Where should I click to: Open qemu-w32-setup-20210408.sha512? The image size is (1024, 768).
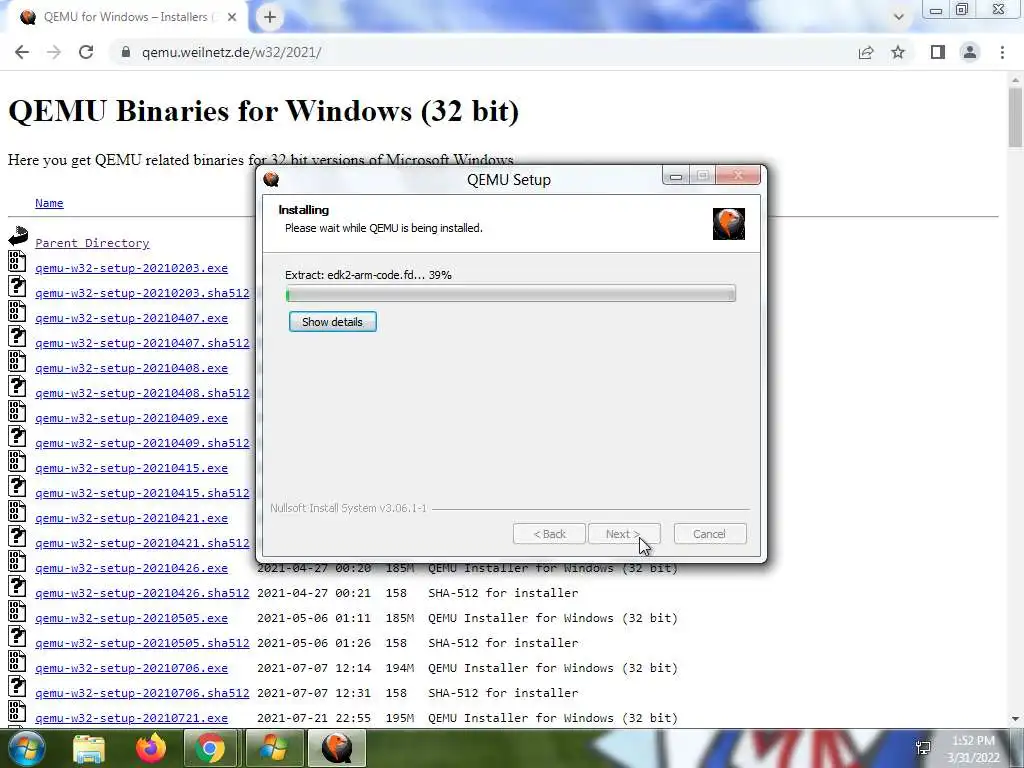(x=142, y=393)
